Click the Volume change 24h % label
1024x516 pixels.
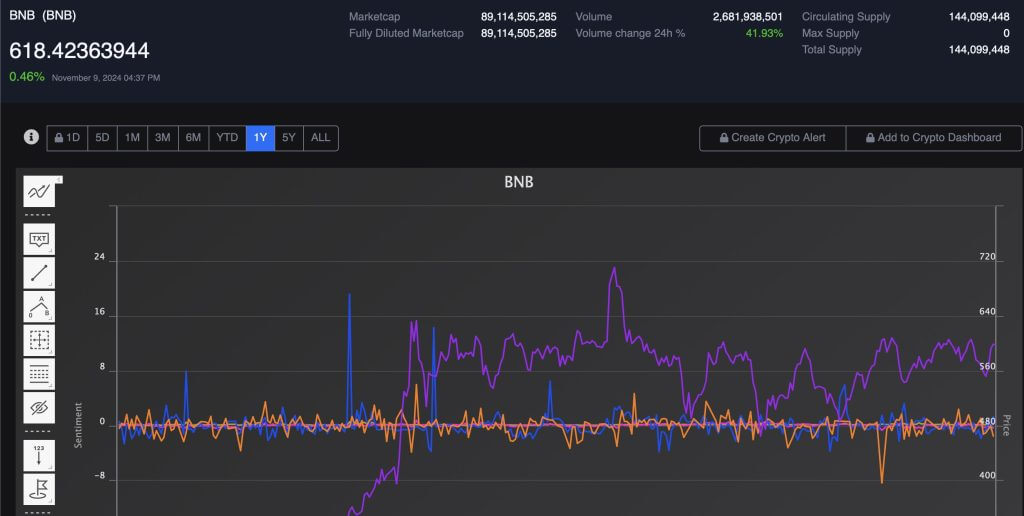[630, 33]
